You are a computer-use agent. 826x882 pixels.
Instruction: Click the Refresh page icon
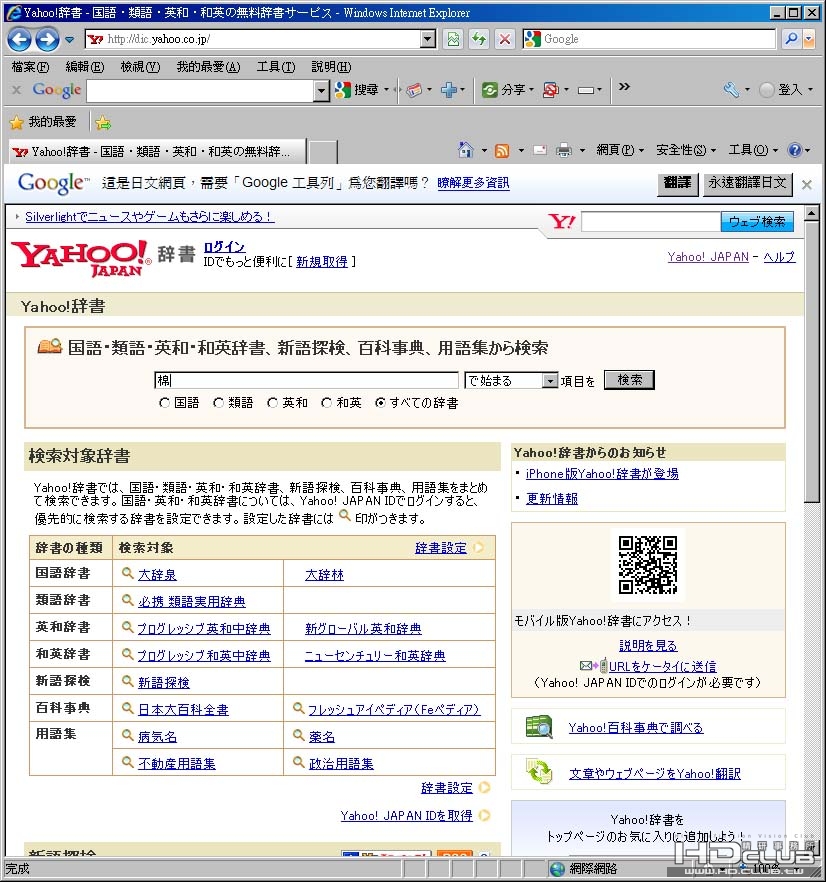pos(479,39)
